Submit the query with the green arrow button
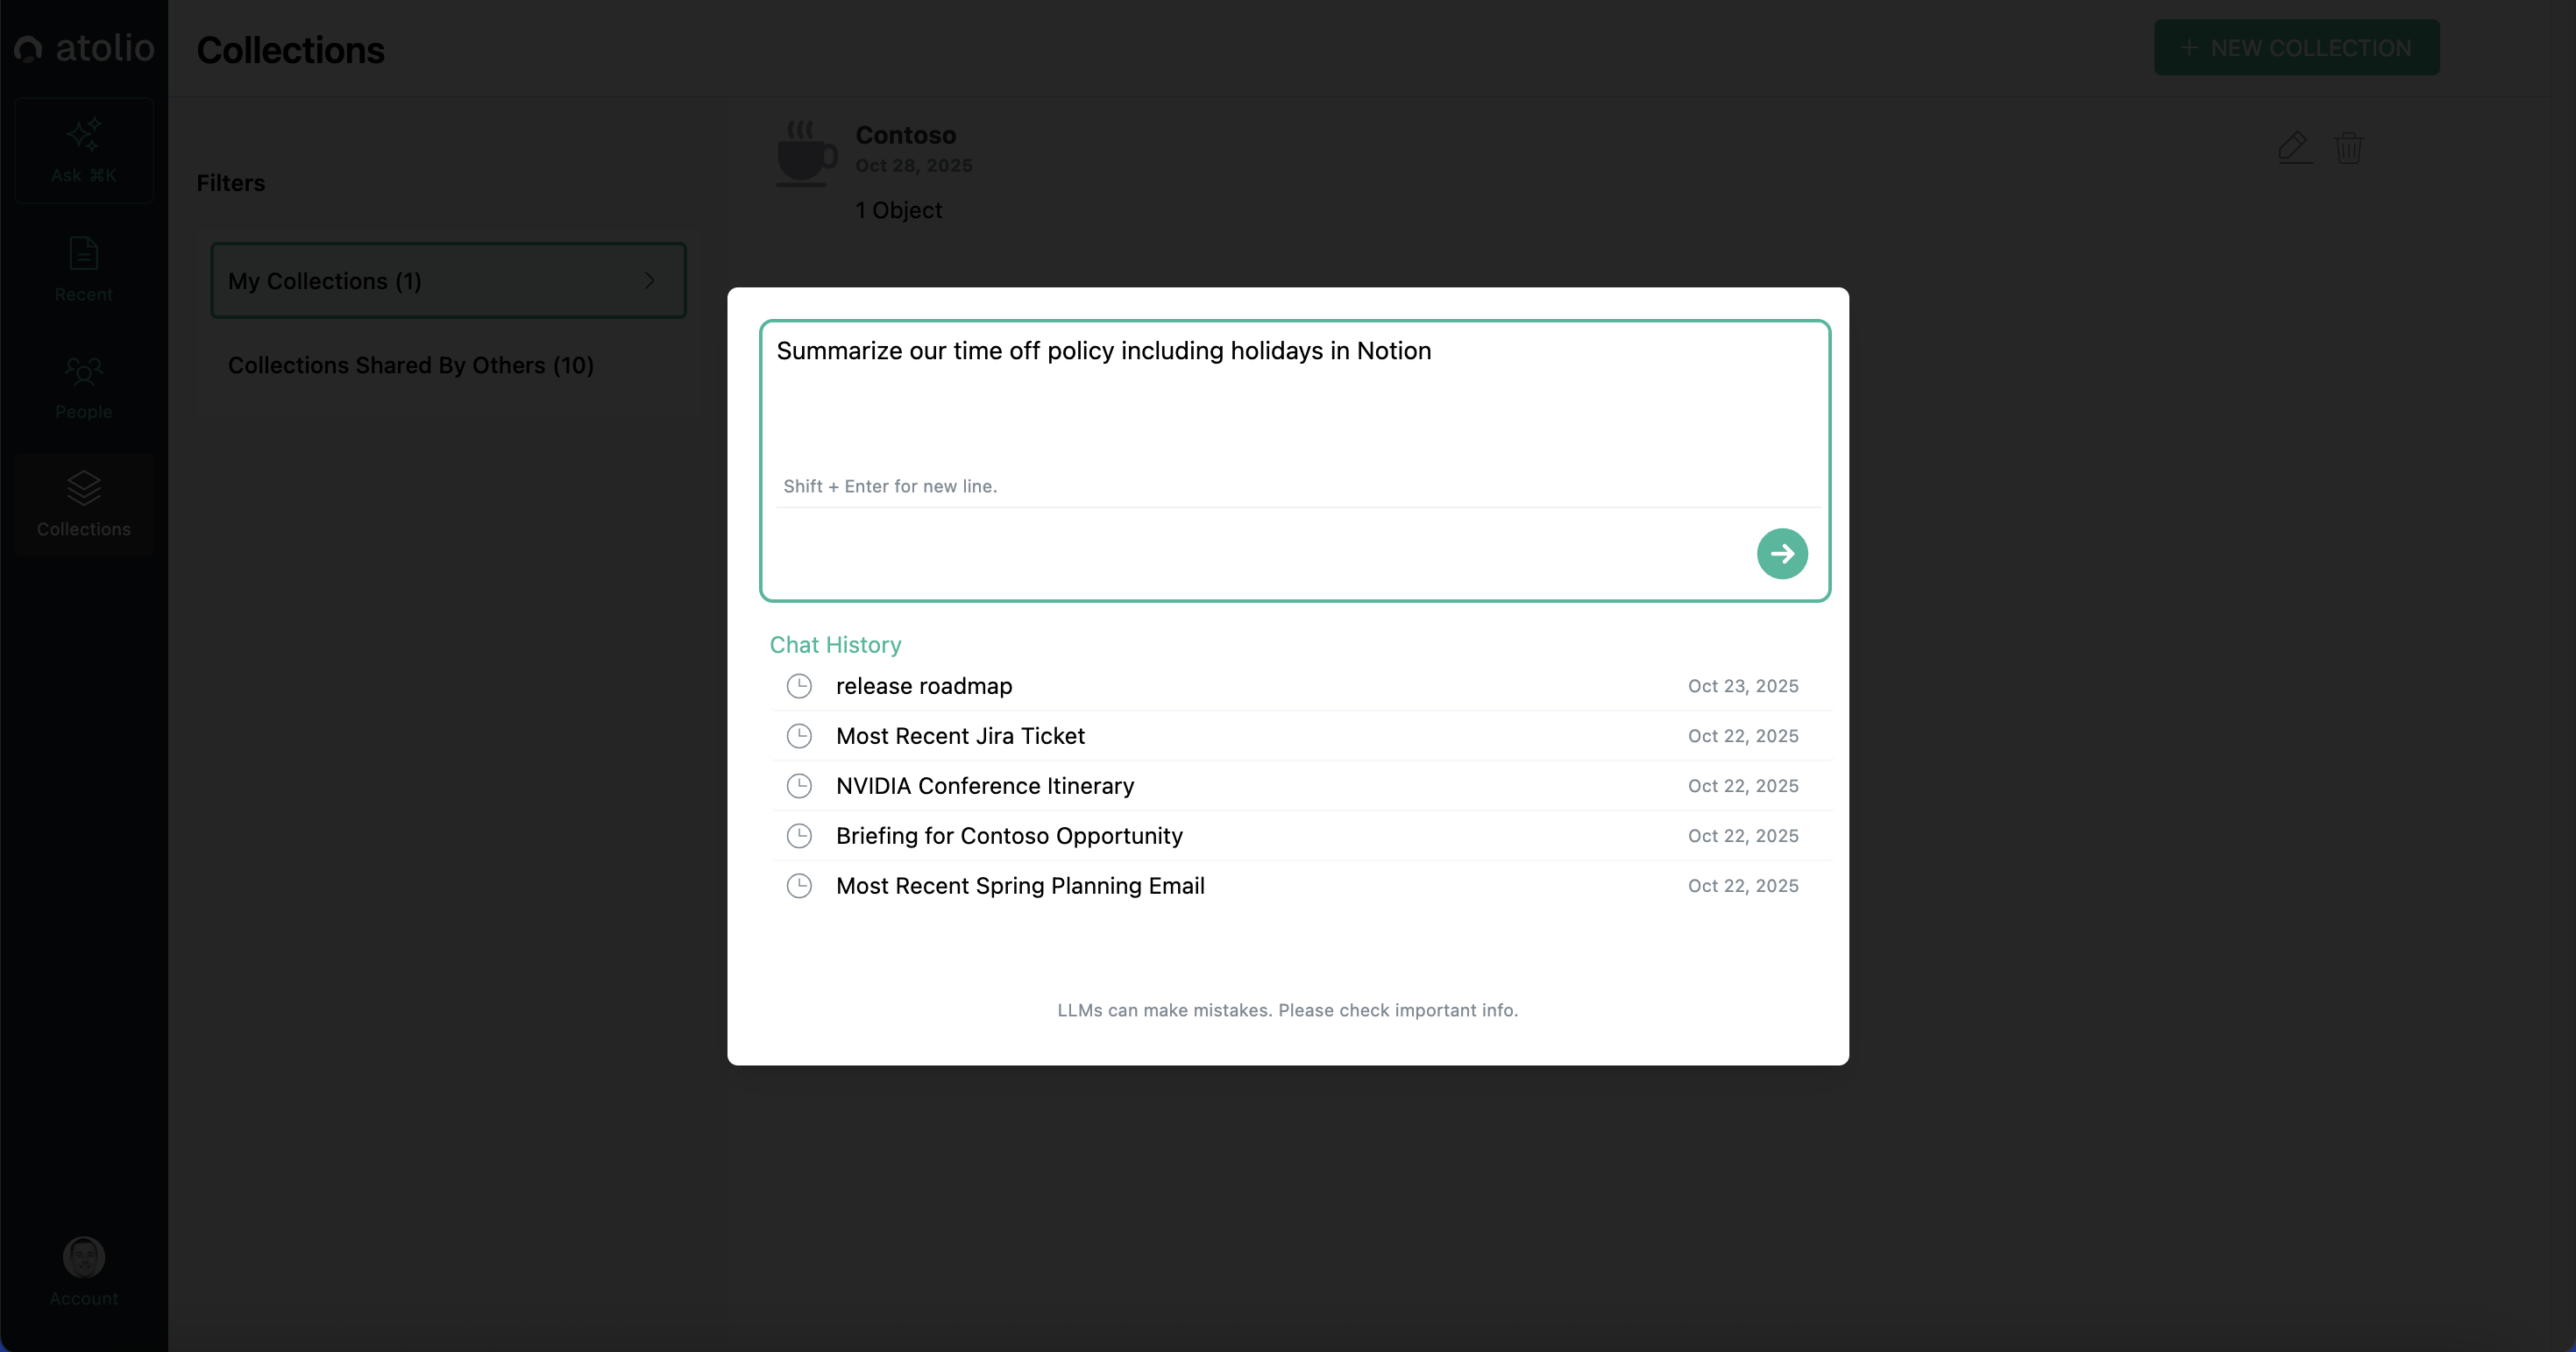 [x=1781, y=553]
